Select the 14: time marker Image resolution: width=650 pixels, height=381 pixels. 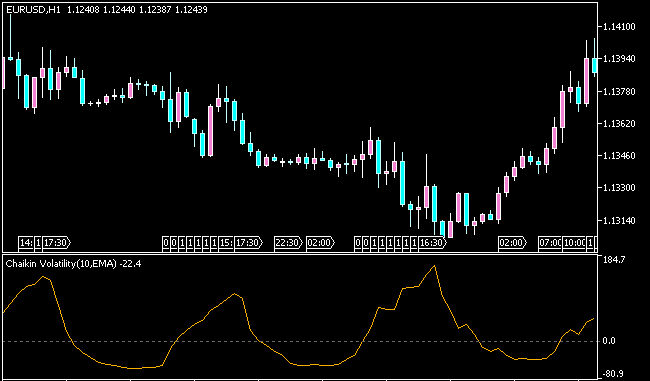pos(26,243)
